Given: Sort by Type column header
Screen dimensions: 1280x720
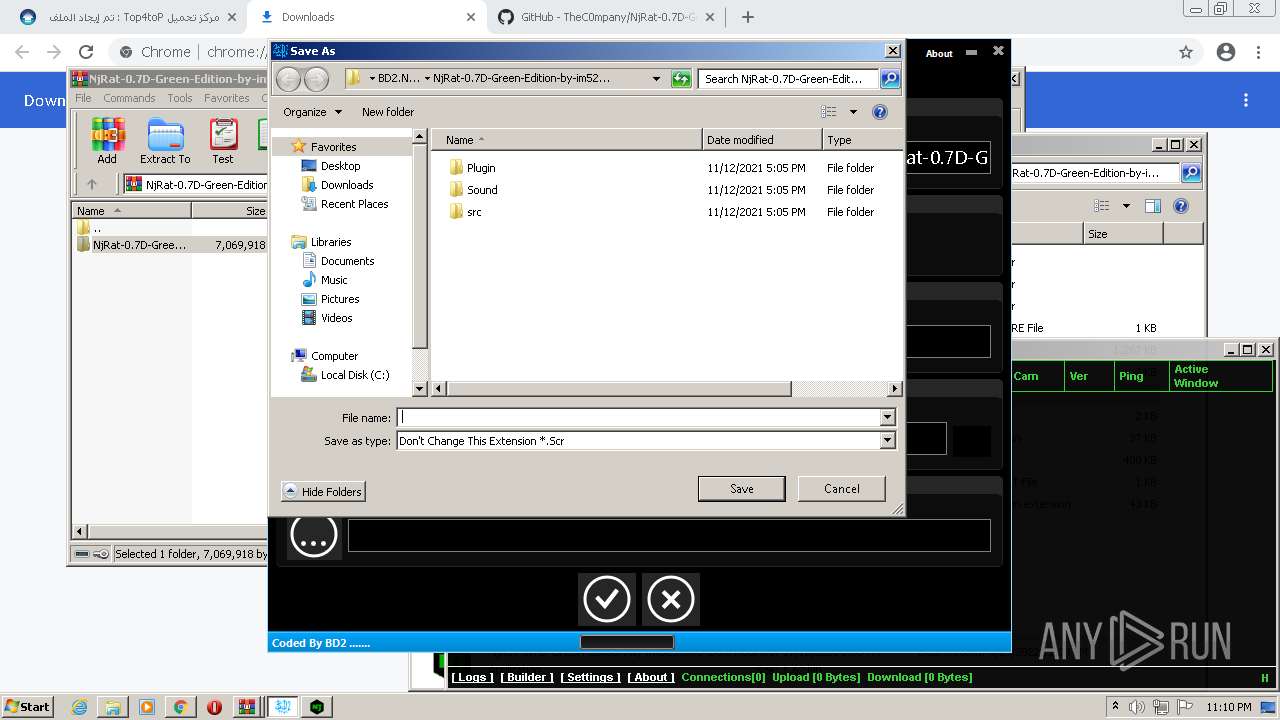Looking at the screenshot, I should (862, 140).
